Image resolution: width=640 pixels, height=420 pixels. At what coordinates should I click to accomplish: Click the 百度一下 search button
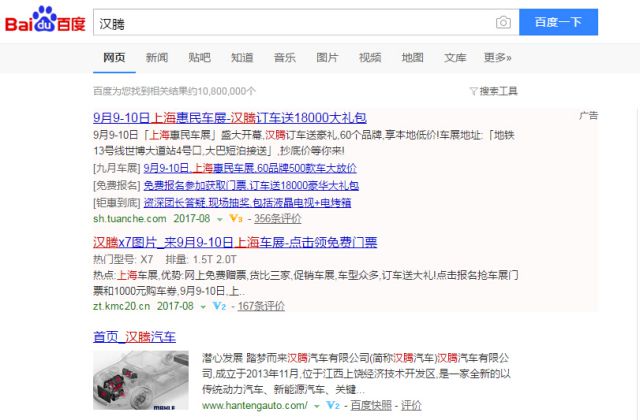[x=558, y=22]
